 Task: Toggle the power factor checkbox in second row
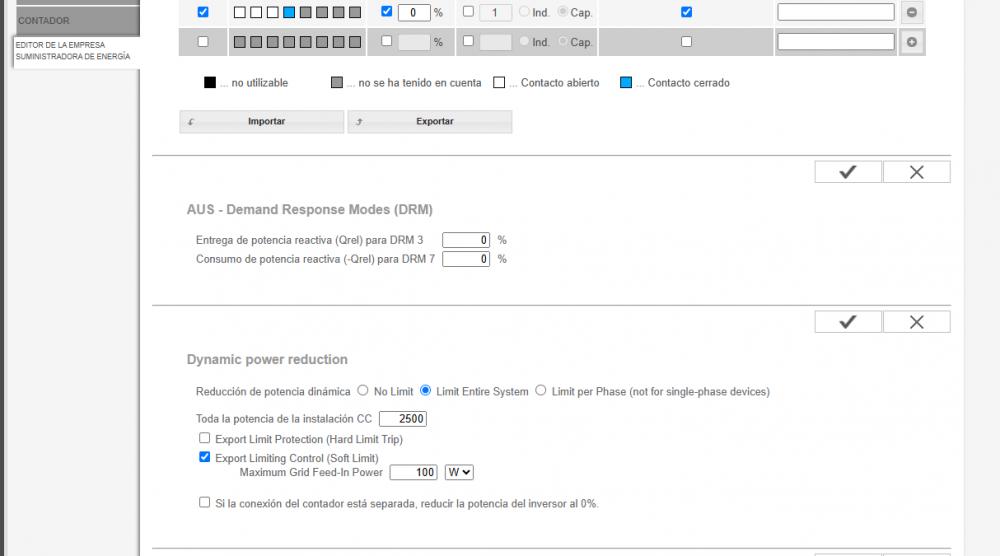(x=468, y=41)
